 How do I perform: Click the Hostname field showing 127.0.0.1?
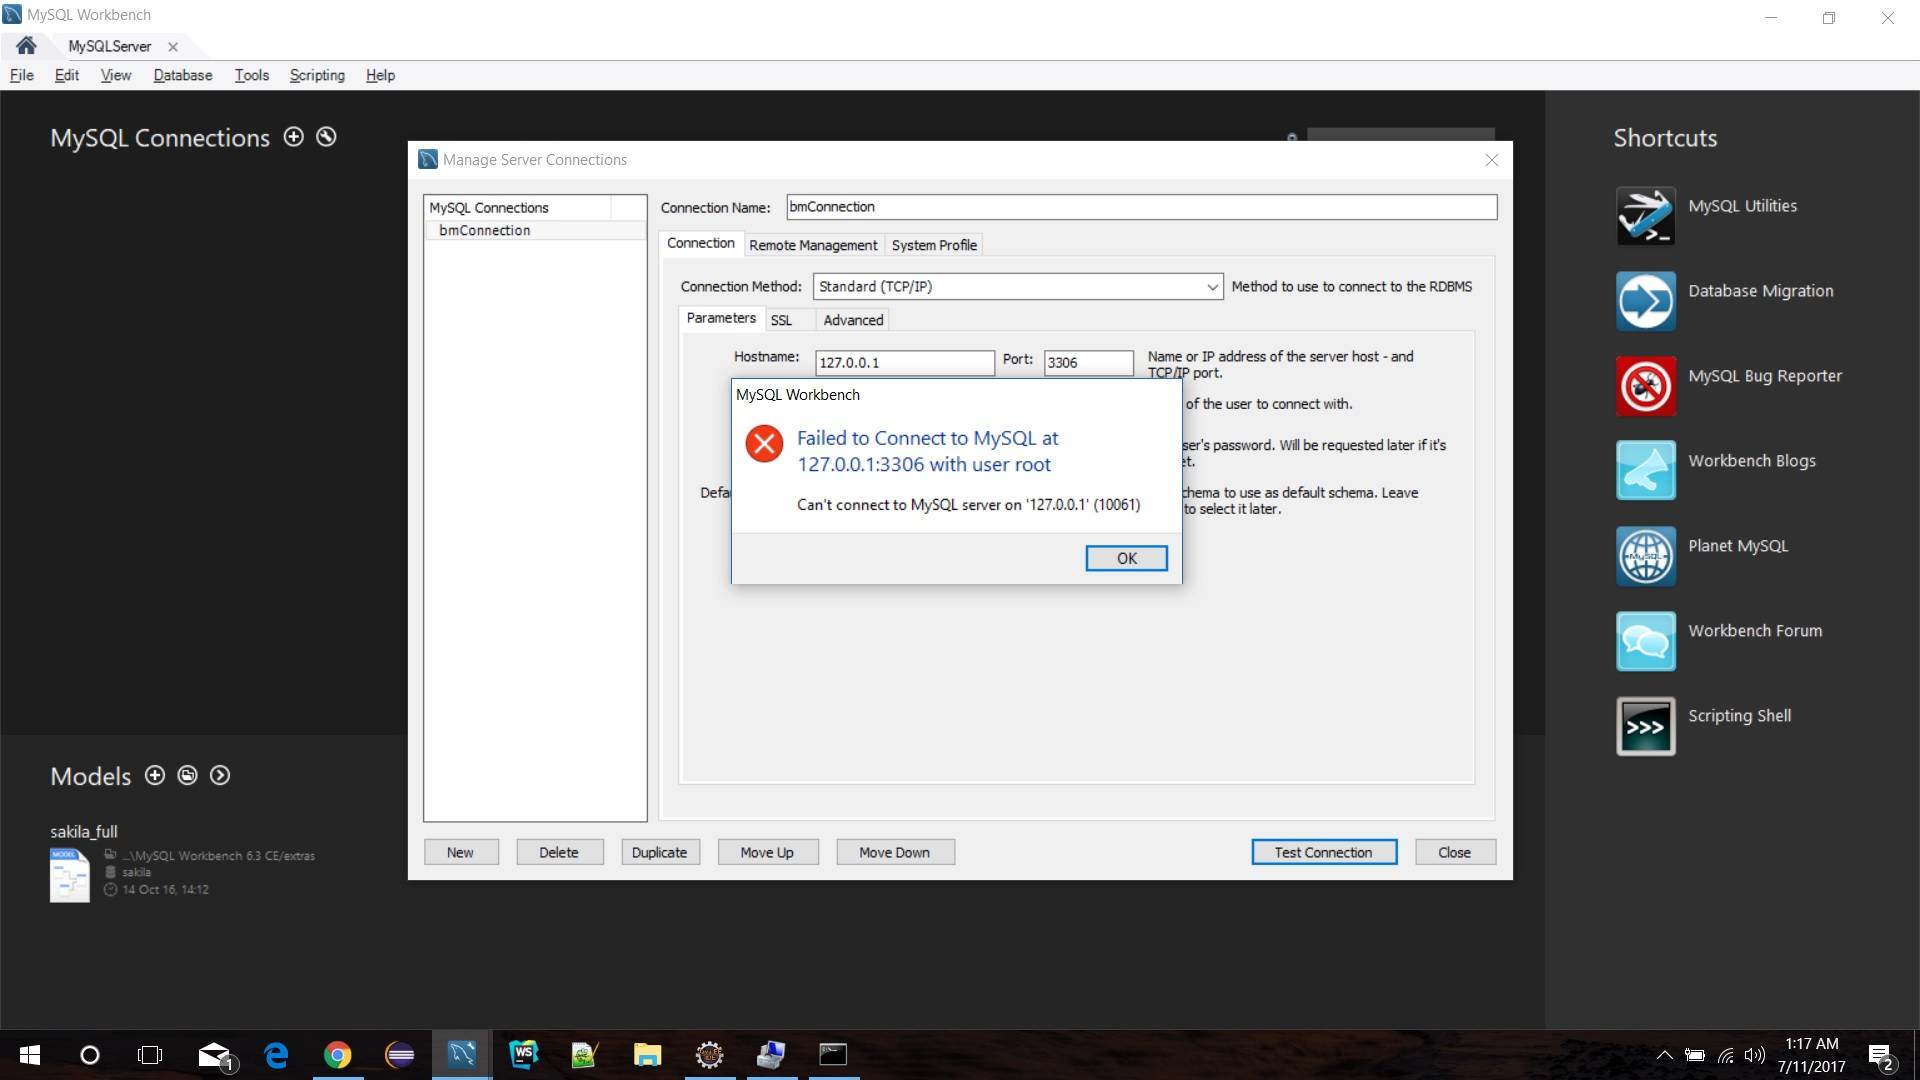(x=904, y=362)
